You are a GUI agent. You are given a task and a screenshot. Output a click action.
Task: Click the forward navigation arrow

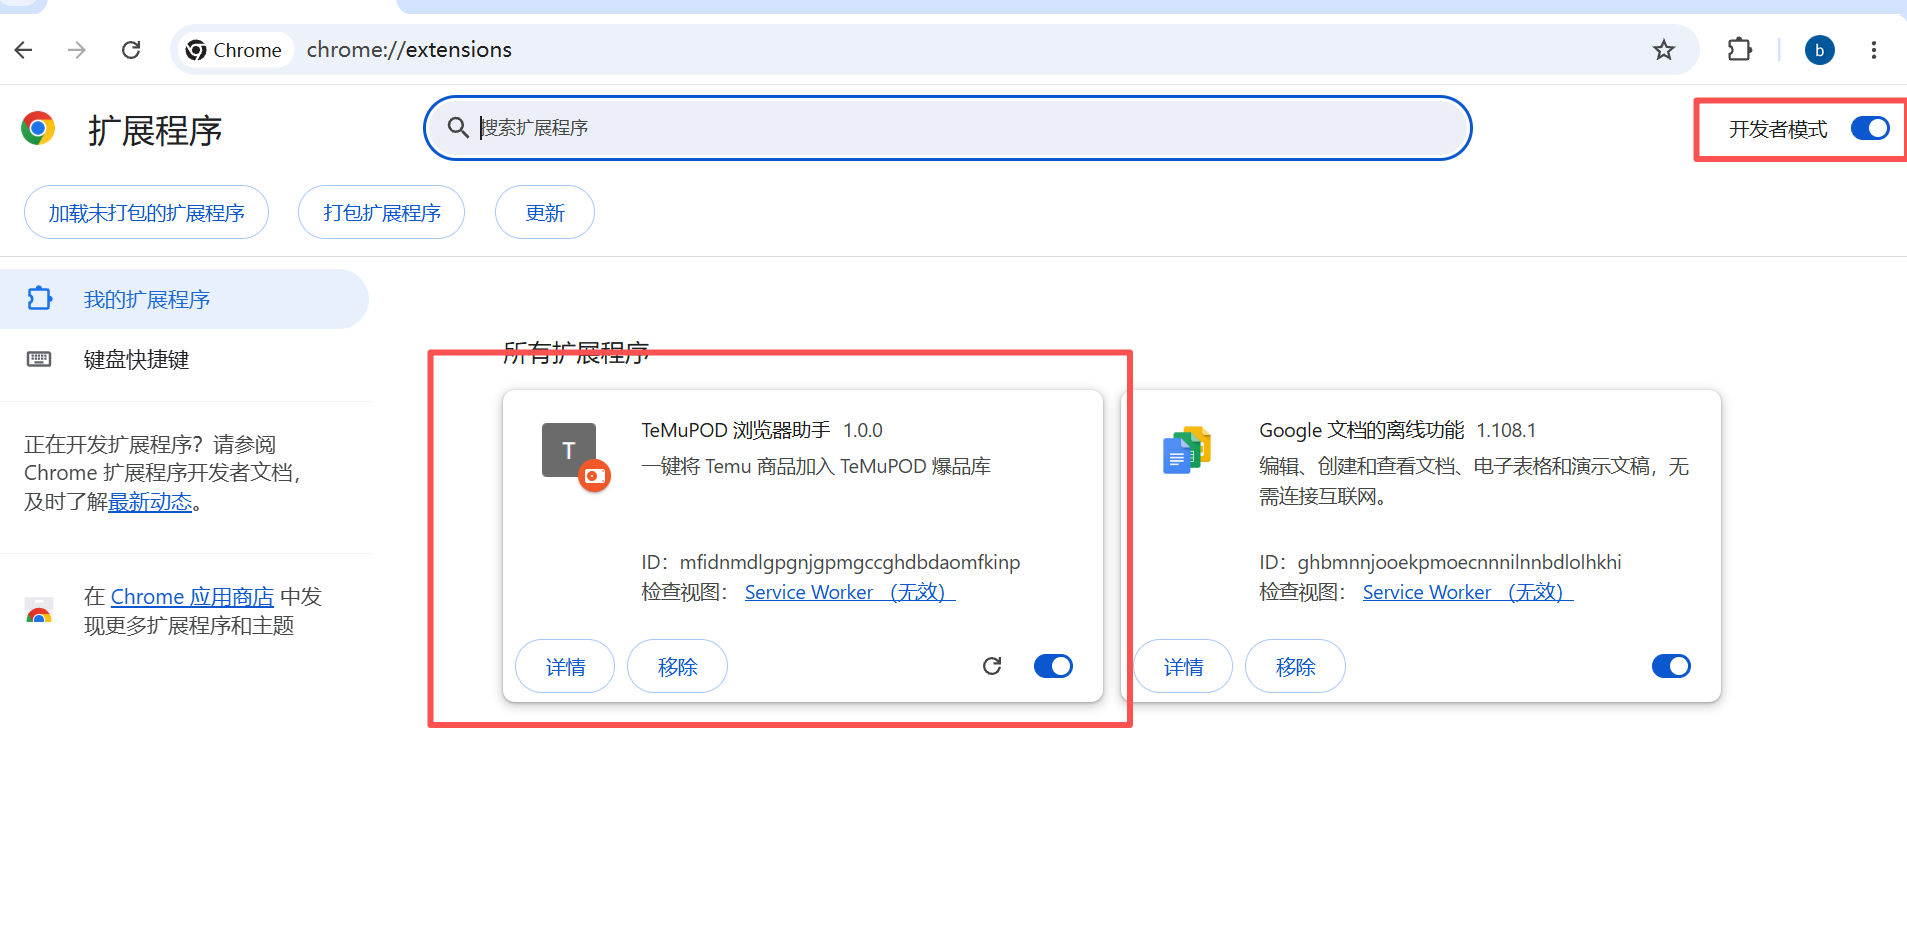click(x=77, y=50)
